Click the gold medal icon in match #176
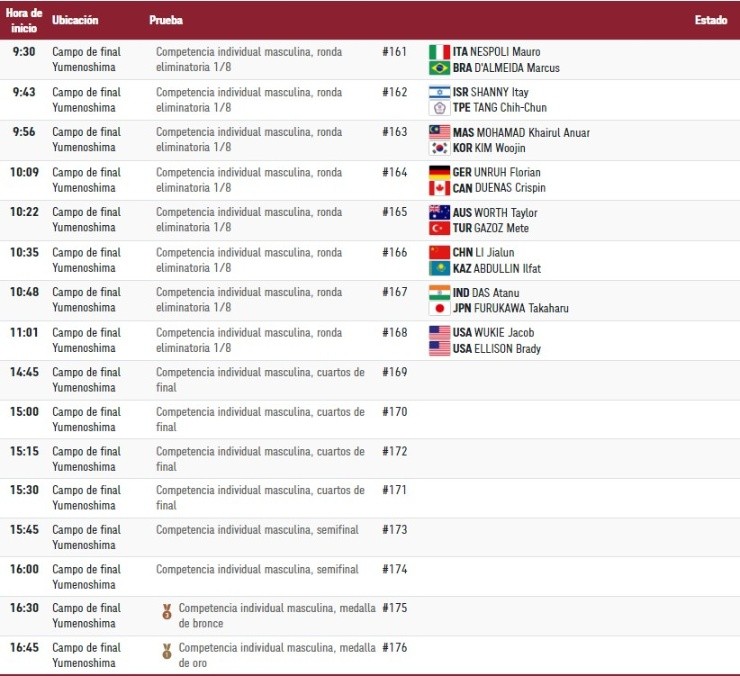Image resolution: width=740 pixels, height=676 pixels. coord(167,652)
